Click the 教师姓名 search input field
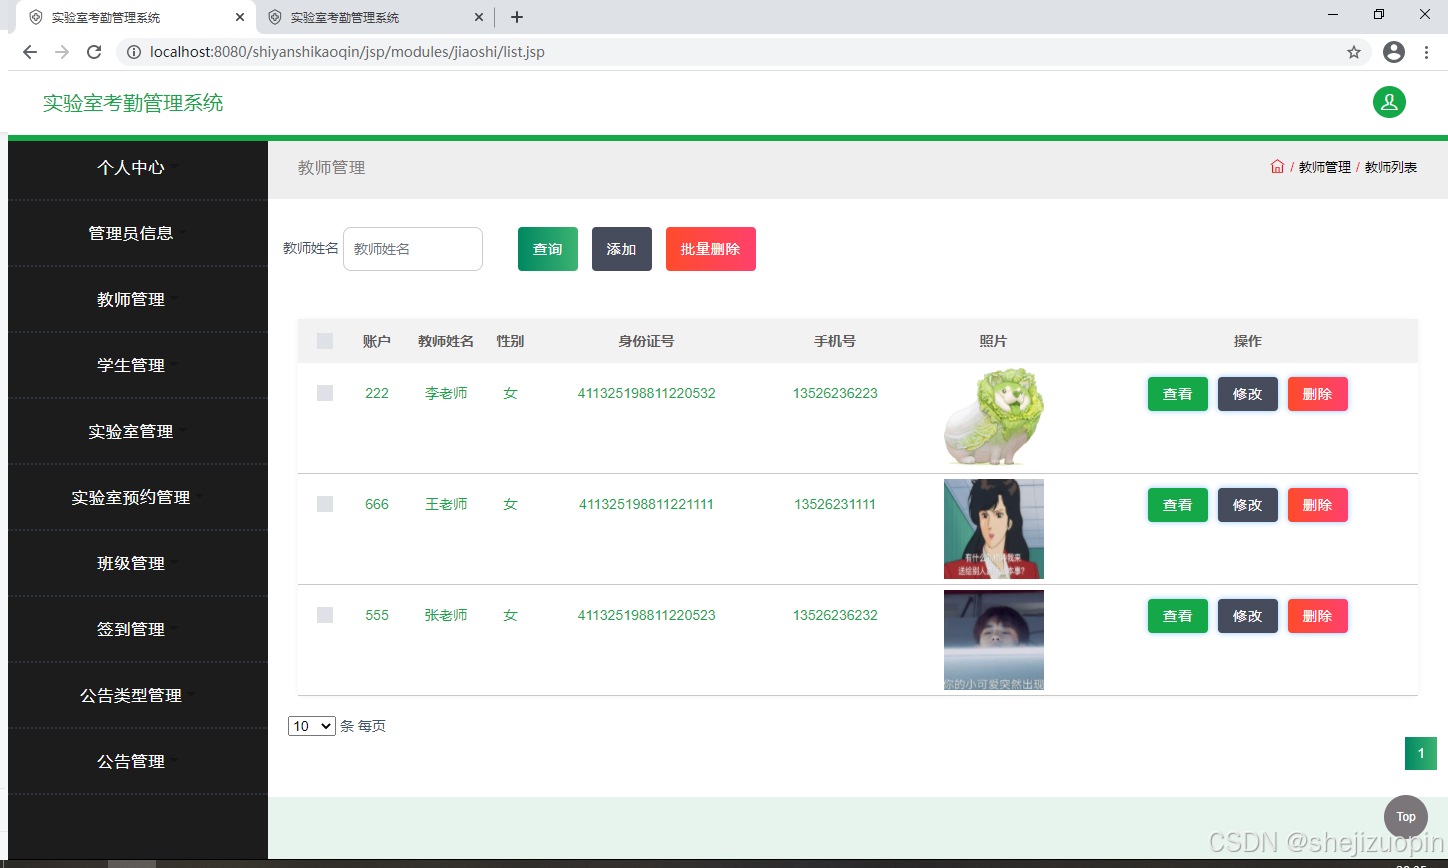This screenshot has width=1448, height=868. pos(412,248)
